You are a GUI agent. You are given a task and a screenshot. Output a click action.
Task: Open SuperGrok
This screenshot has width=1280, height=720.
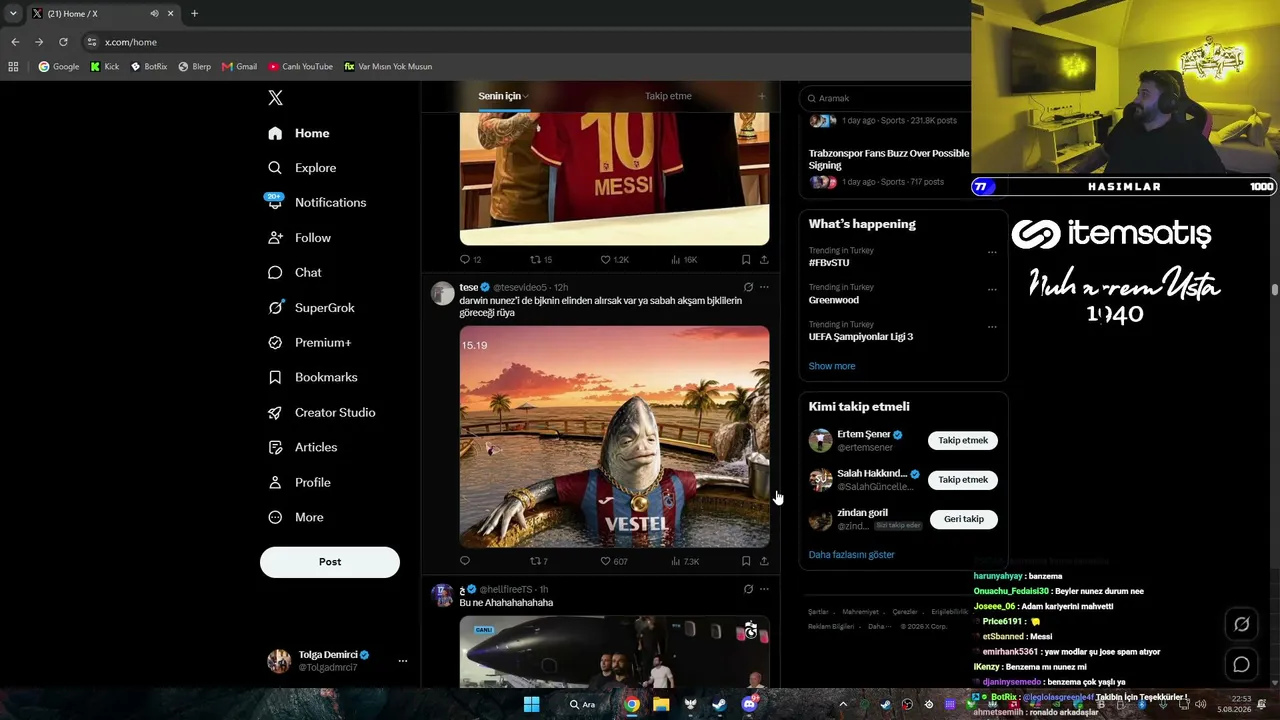click(311, 308)
